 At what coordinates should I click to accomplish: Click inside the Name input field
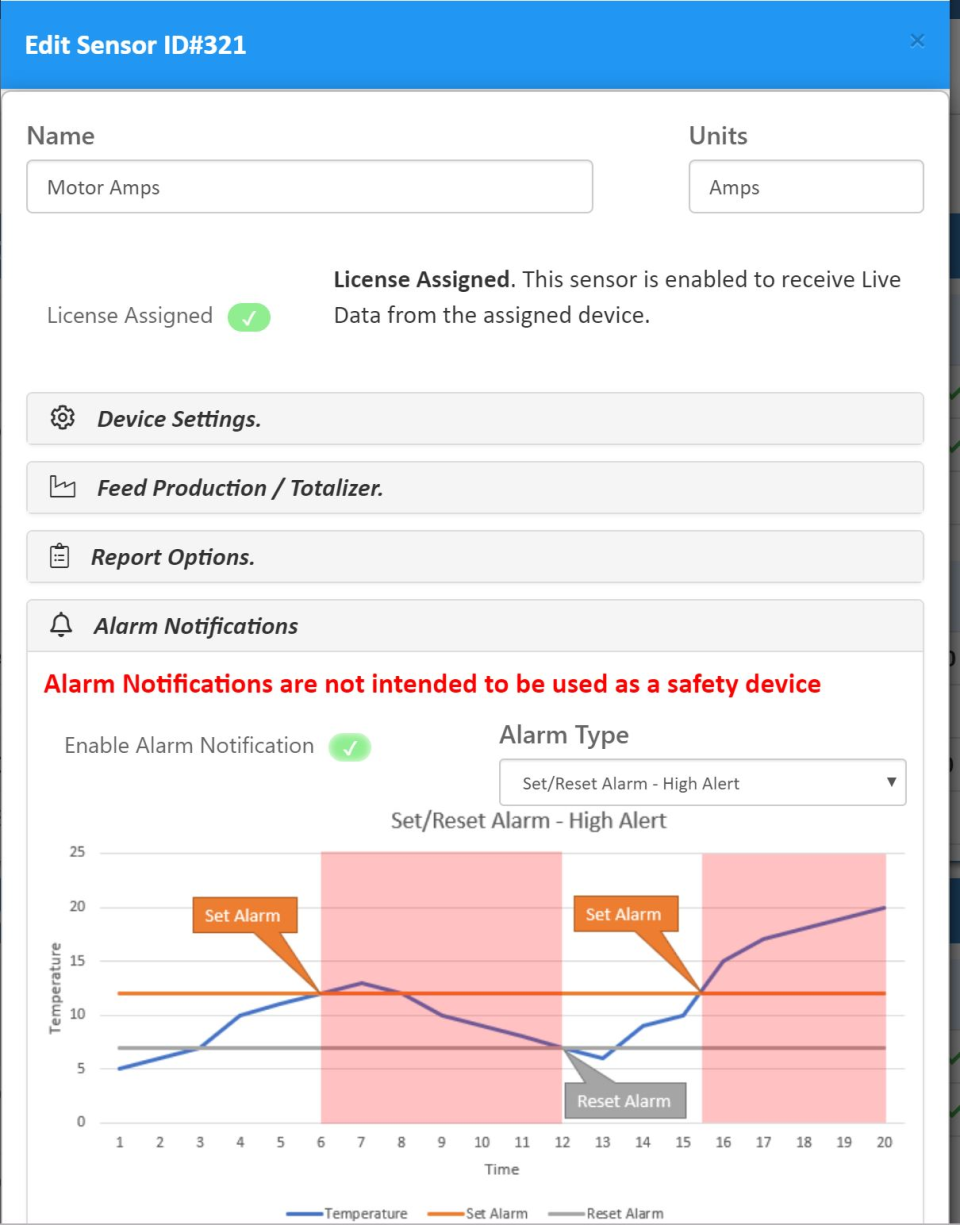(310, 186)
